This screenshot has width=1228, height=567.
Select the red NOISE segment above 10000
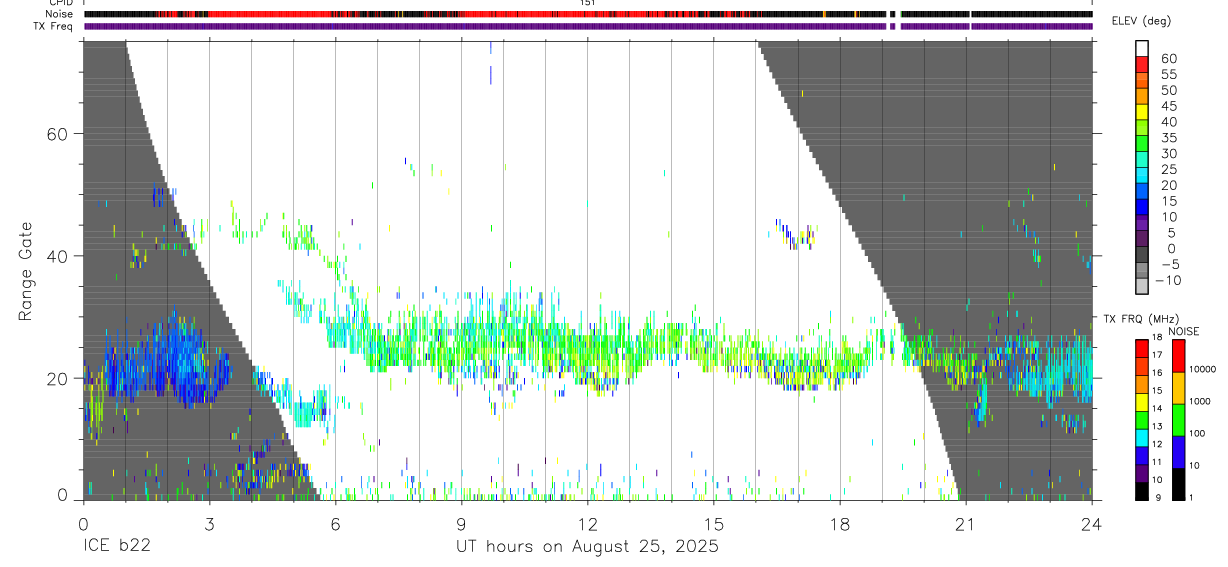click(x=1178, y=355)
